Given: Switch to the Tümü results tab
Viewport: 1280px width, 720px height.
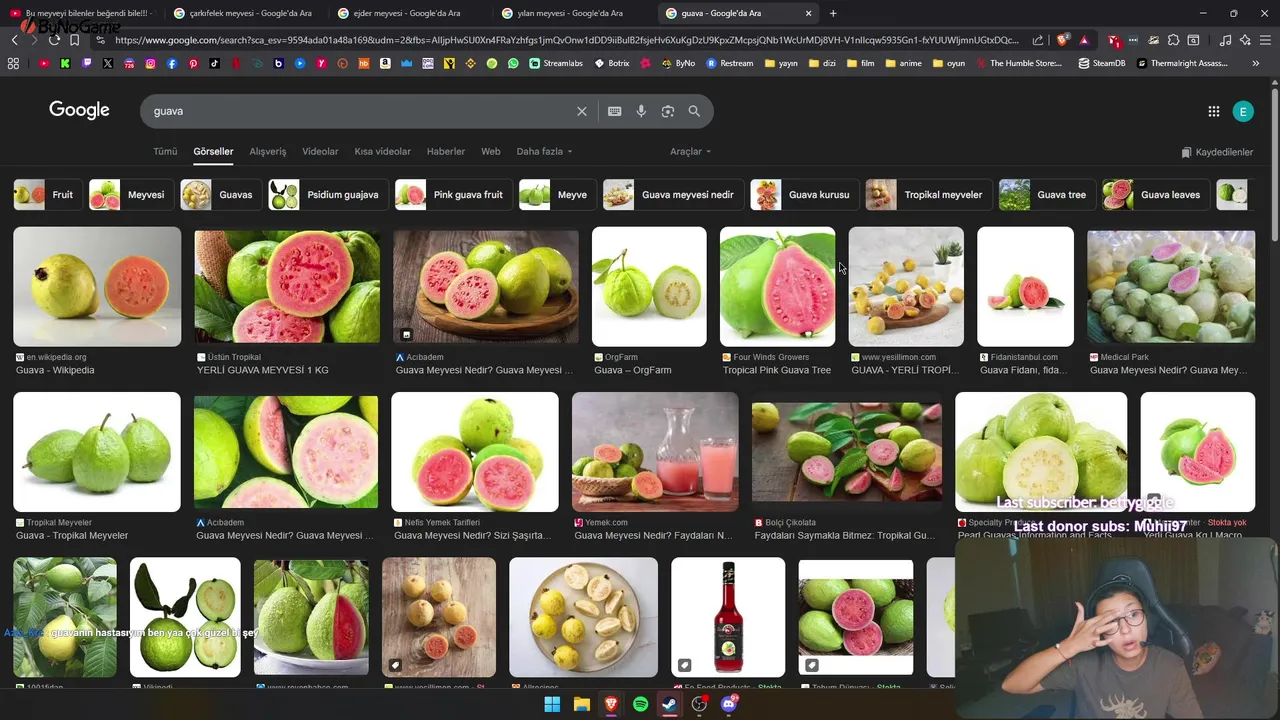Looking at the screenshot, I should [165, 151].
